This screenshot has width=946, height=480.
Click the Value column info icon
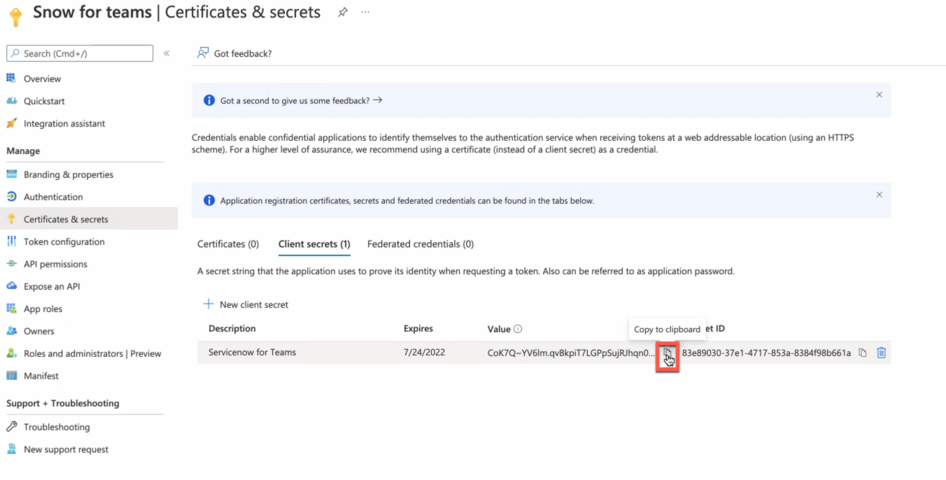click(518, 329)
